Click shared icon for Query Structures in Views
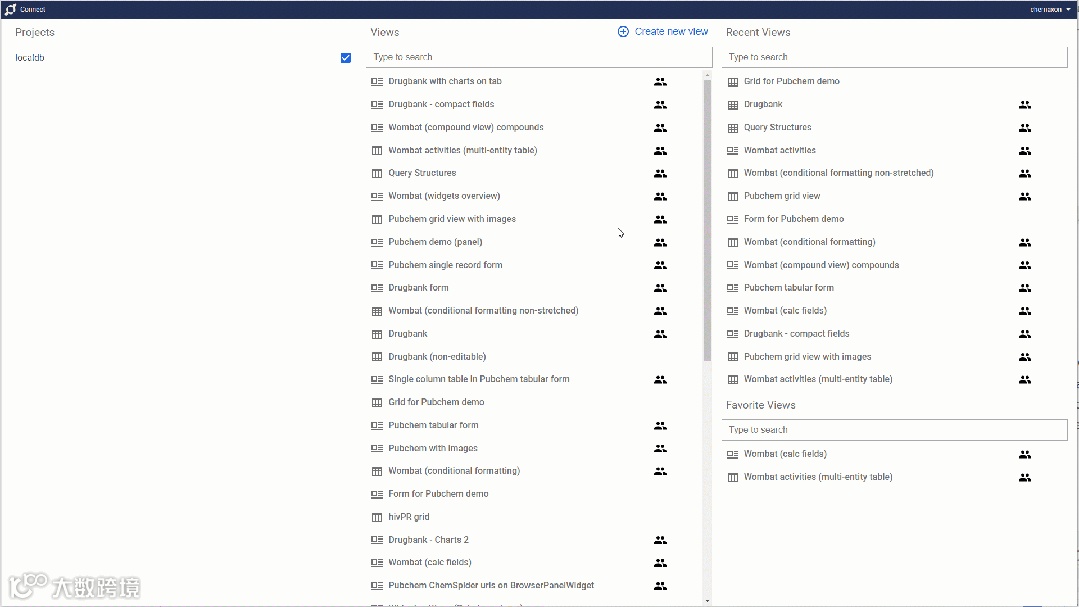1079x607 pixels. [660, 173]
